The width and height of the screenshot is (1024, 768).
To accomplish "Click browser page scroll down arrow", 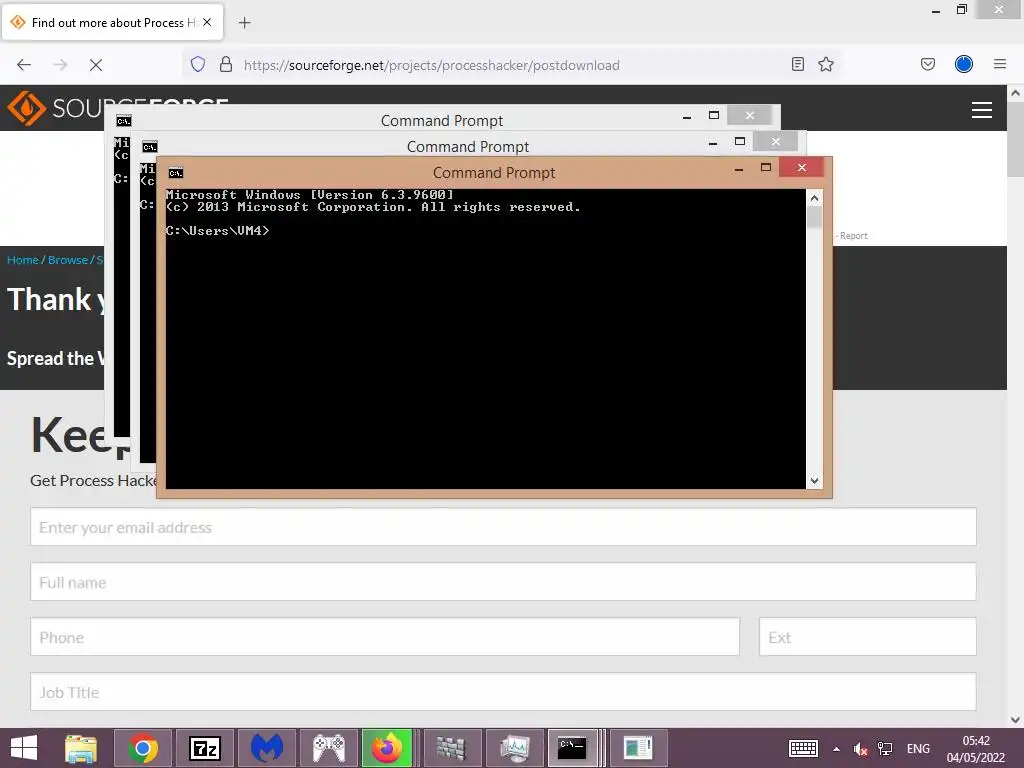I will [1015, 720].
